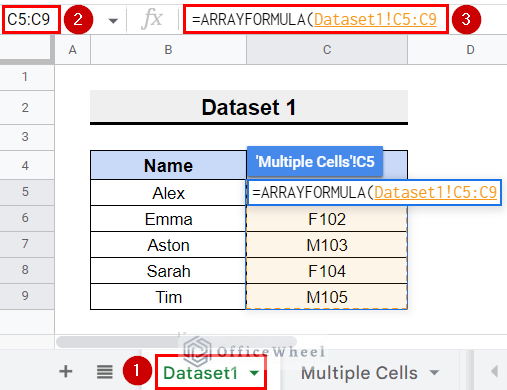Click the cell containing M103
507x390 pixels.
(327, 245)
